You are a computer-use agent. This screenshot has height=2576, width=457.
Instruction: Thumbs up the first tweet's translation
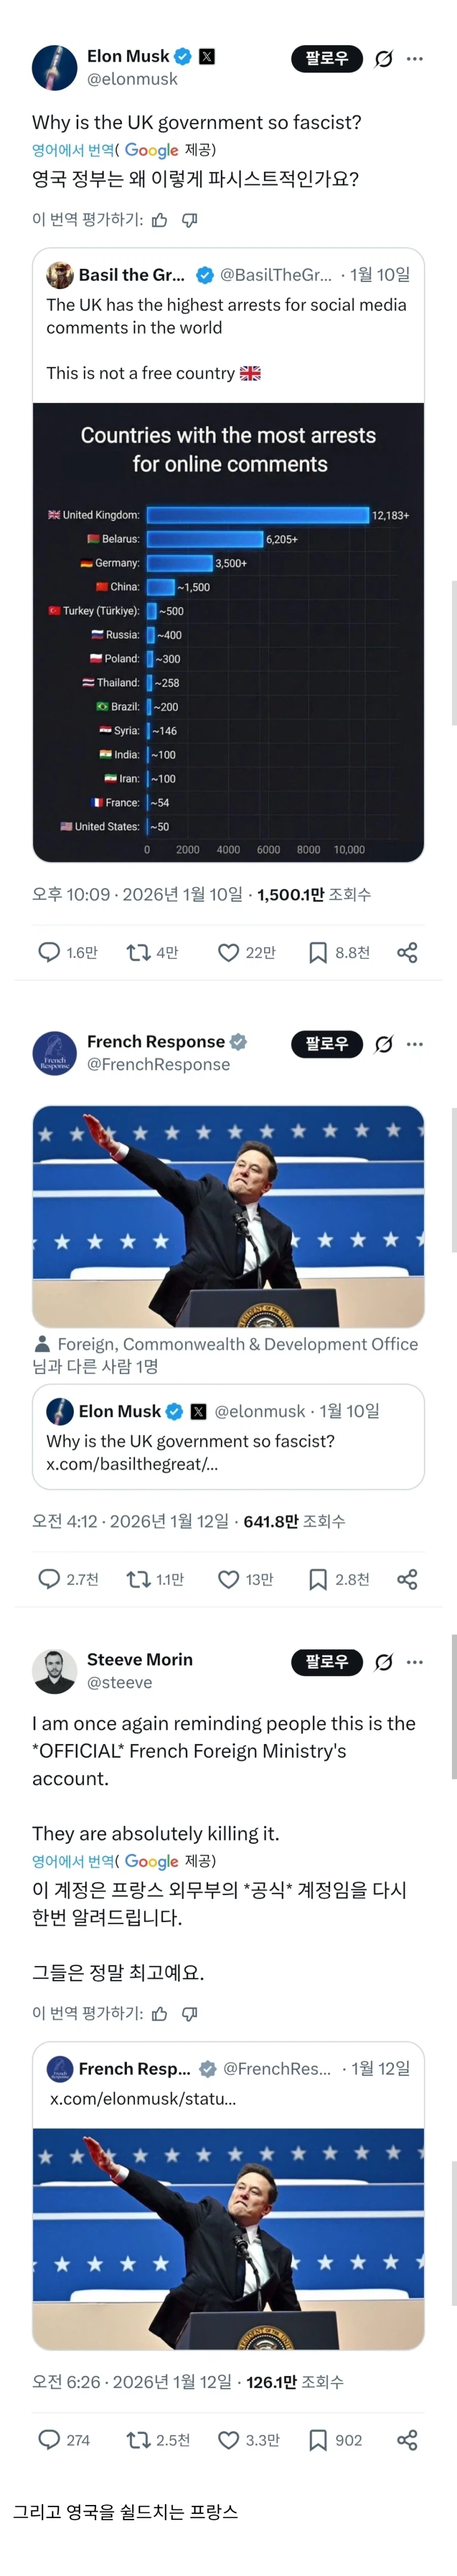pos(160,220)
